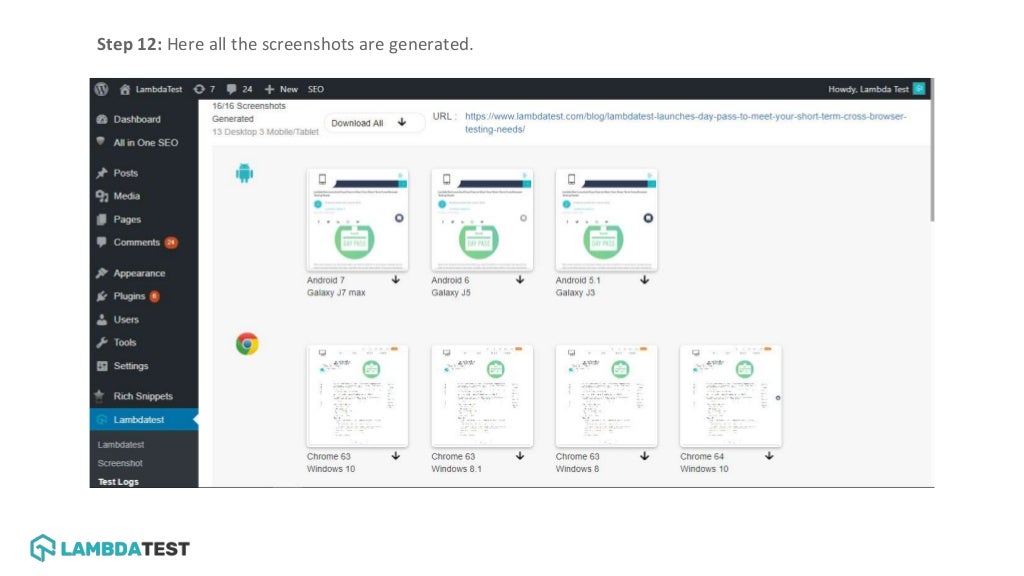The width and height of the screenshot is (1024, 576).
Task: Download the Chrome 63 Windows 10 screenshot
Action: [396, 456]
